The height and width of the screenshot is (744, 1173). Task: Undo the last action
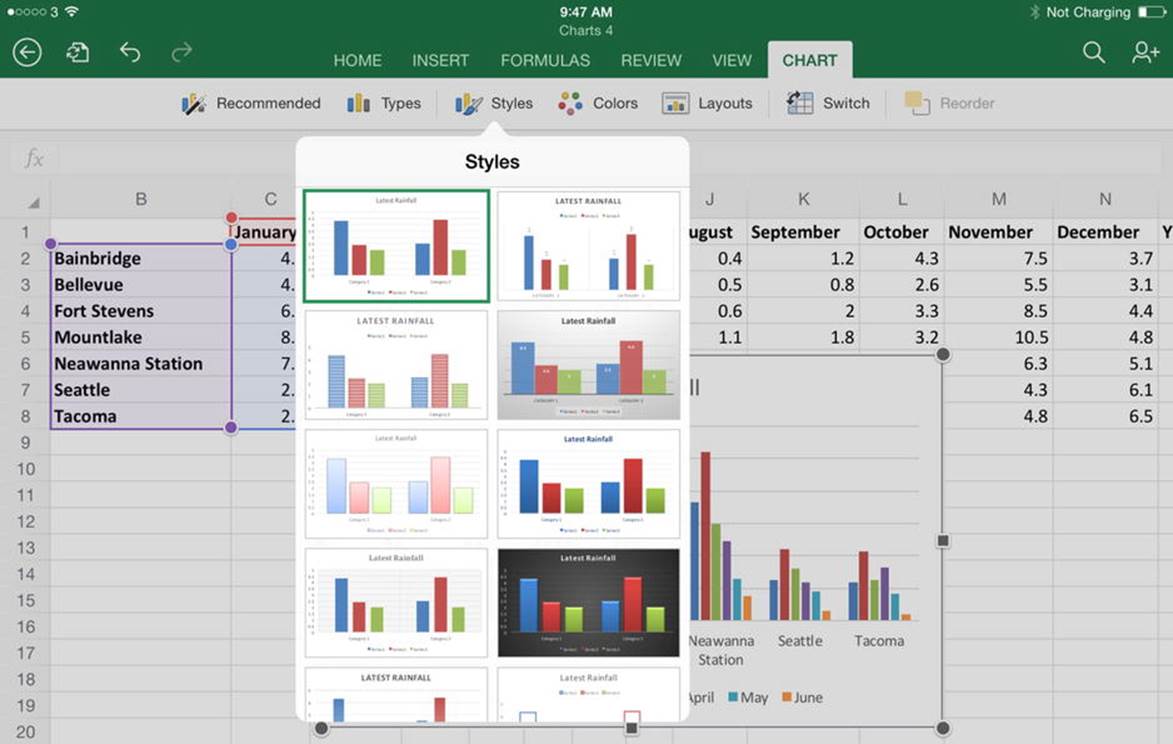coord(130,52)
